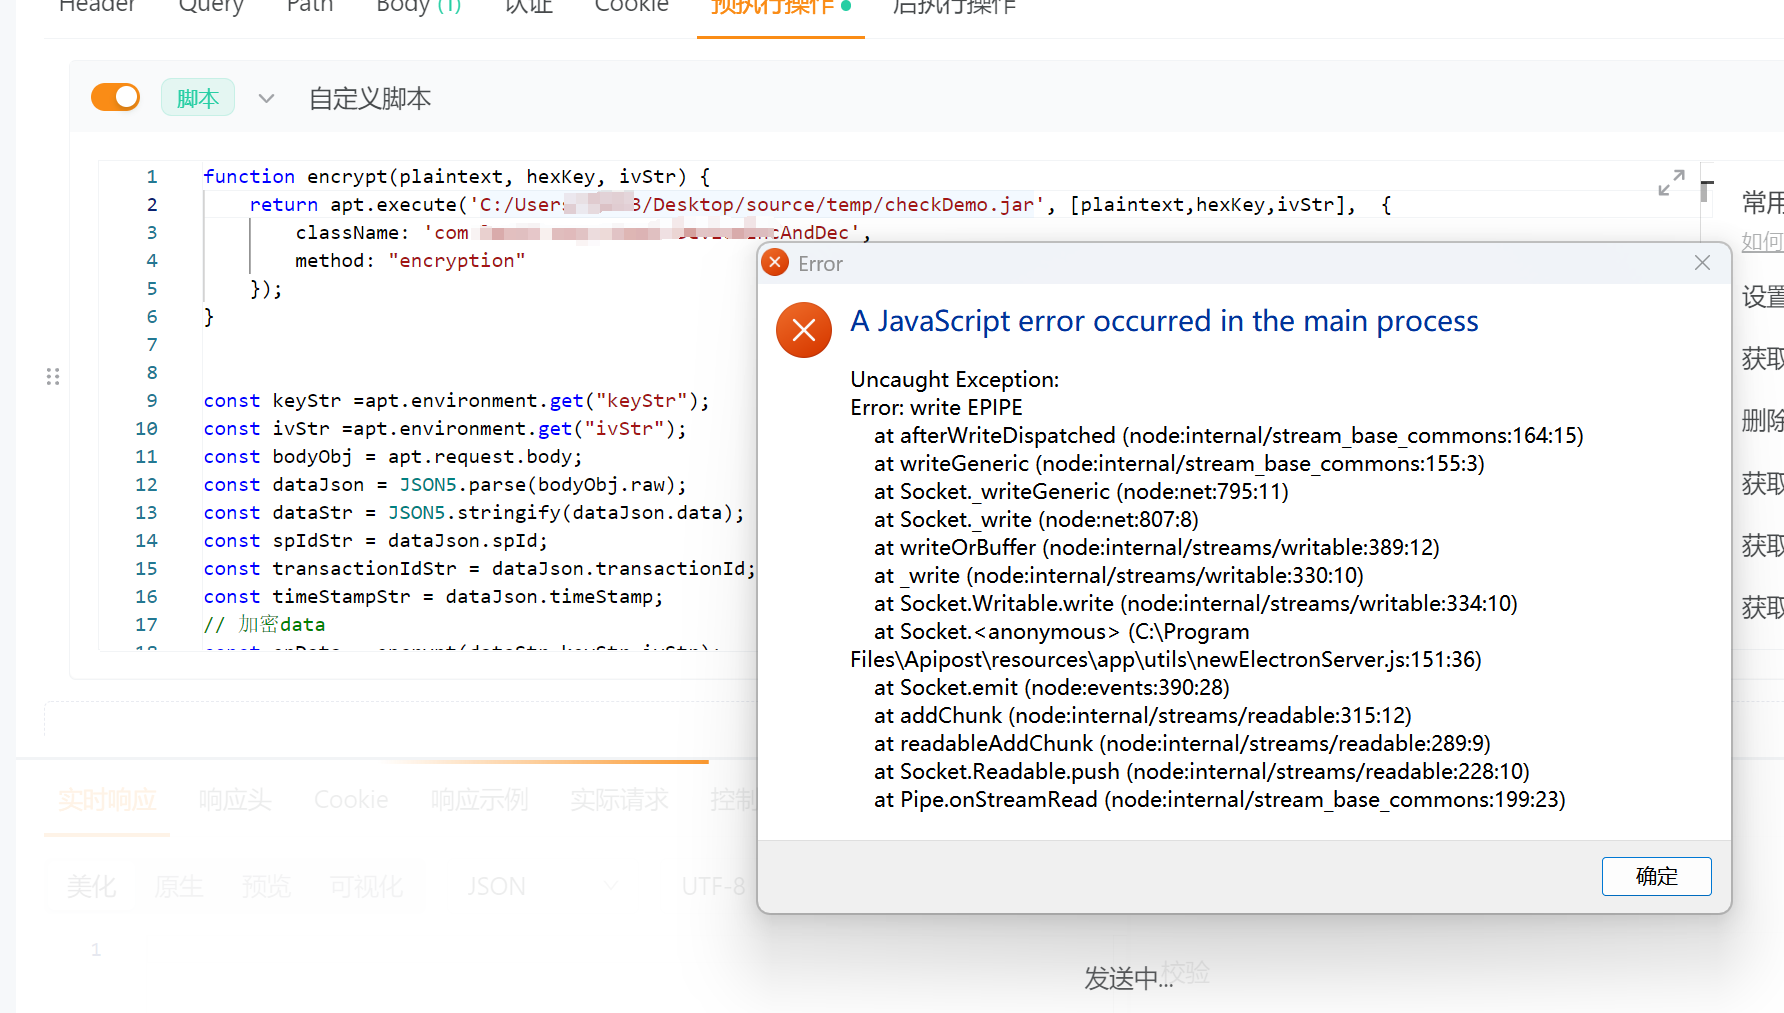The image size is (1784, 1013).
Task: Click the JavaScript error heading text
Action: [1164, 321]
